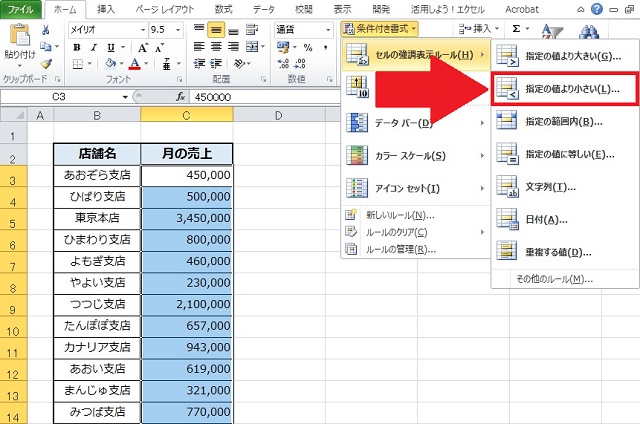Viewport: 640px width, 424px height.
Task: Toggle center text alignment
Action: (216, 47)
